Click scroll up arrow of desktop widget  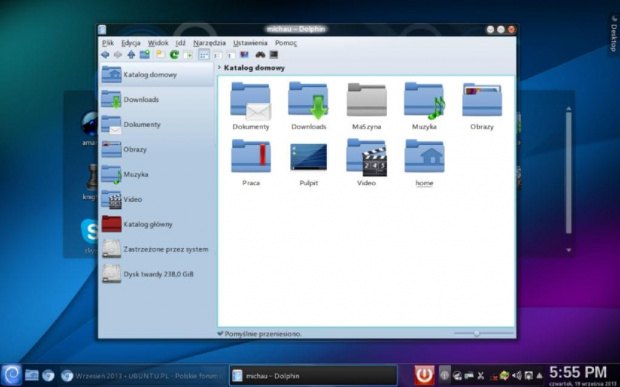pyautogui.click(x=569, y=108)
